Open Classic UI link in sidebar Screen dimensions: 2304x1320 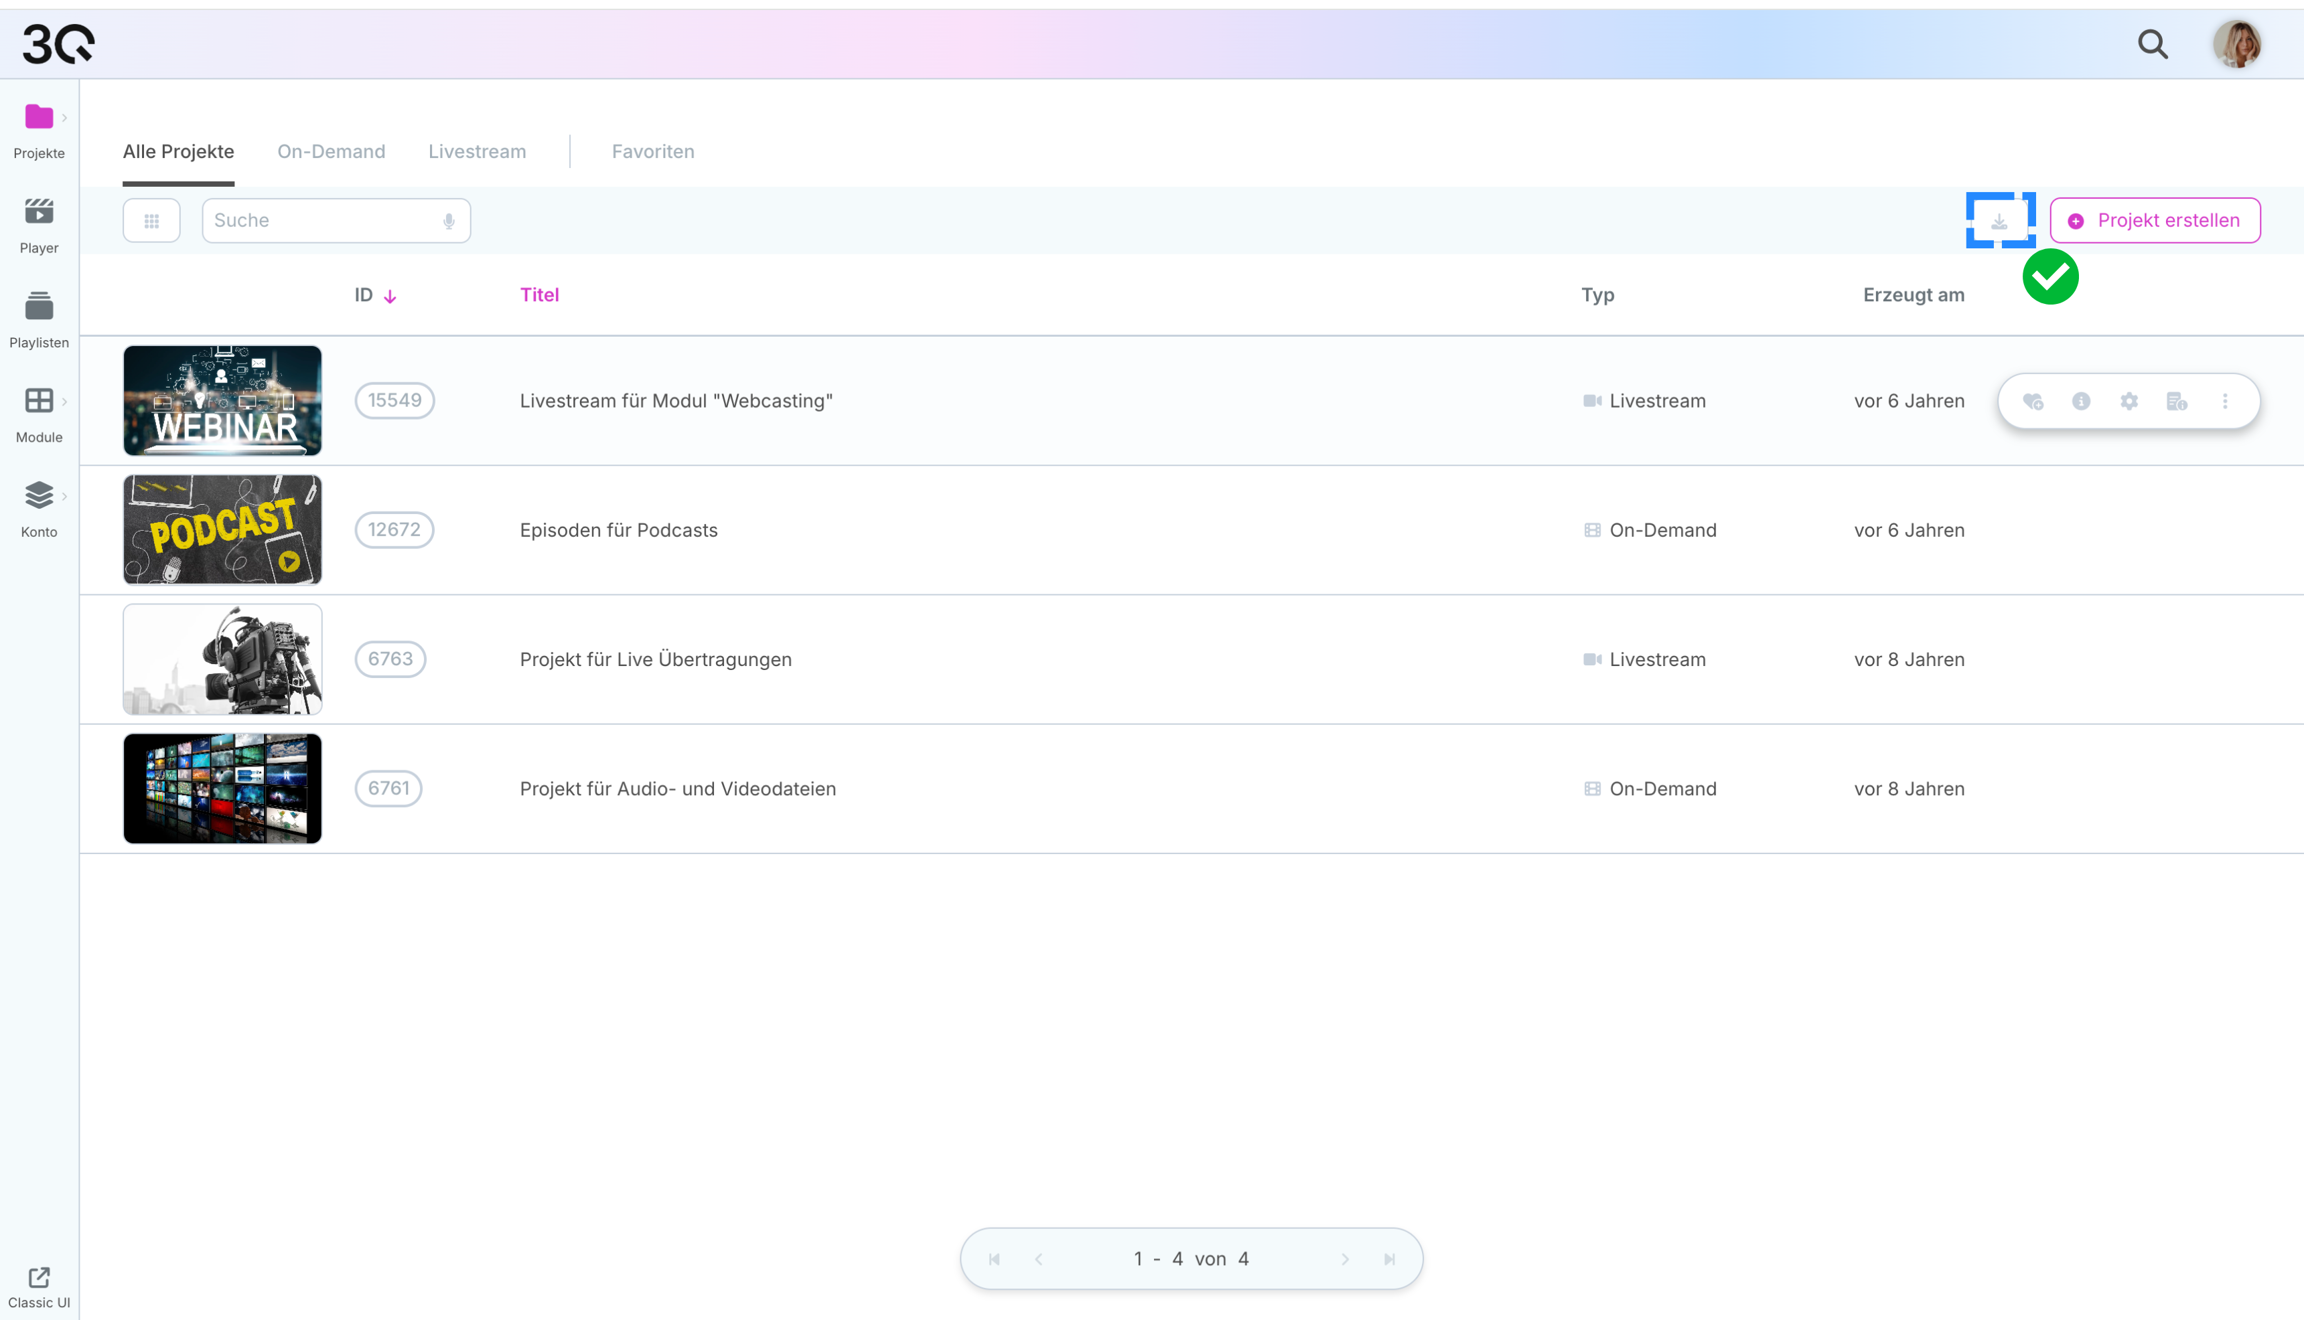tap(39, 1287)
